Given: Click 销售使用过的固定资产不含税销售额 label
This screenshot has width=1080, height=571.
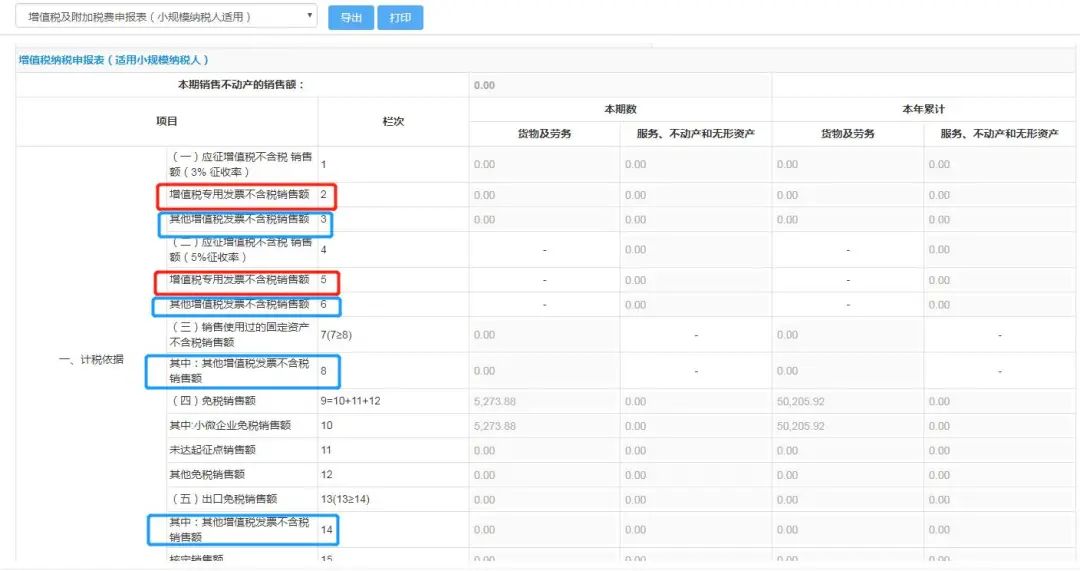Looking at the screenshot, I should (239, 335).
